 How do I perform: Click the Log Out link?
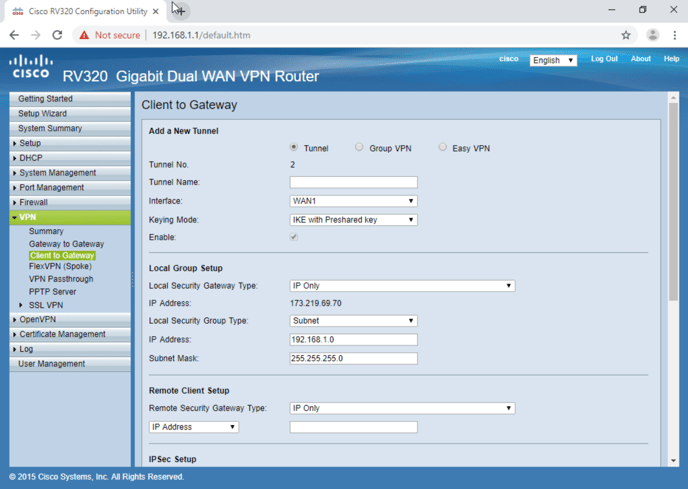604,59
